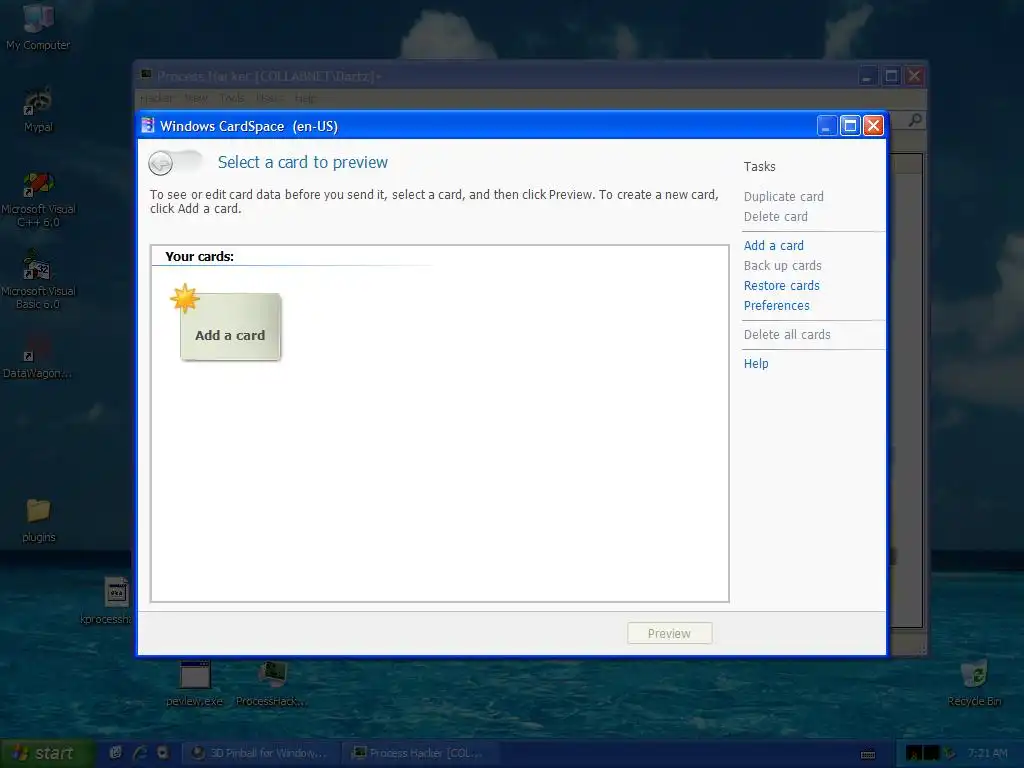Image resolution: width=1024 pixels, height=768 pixels.
Task: Click Delete all cards task
Action: pyautogui.click(x=787, y=334)
